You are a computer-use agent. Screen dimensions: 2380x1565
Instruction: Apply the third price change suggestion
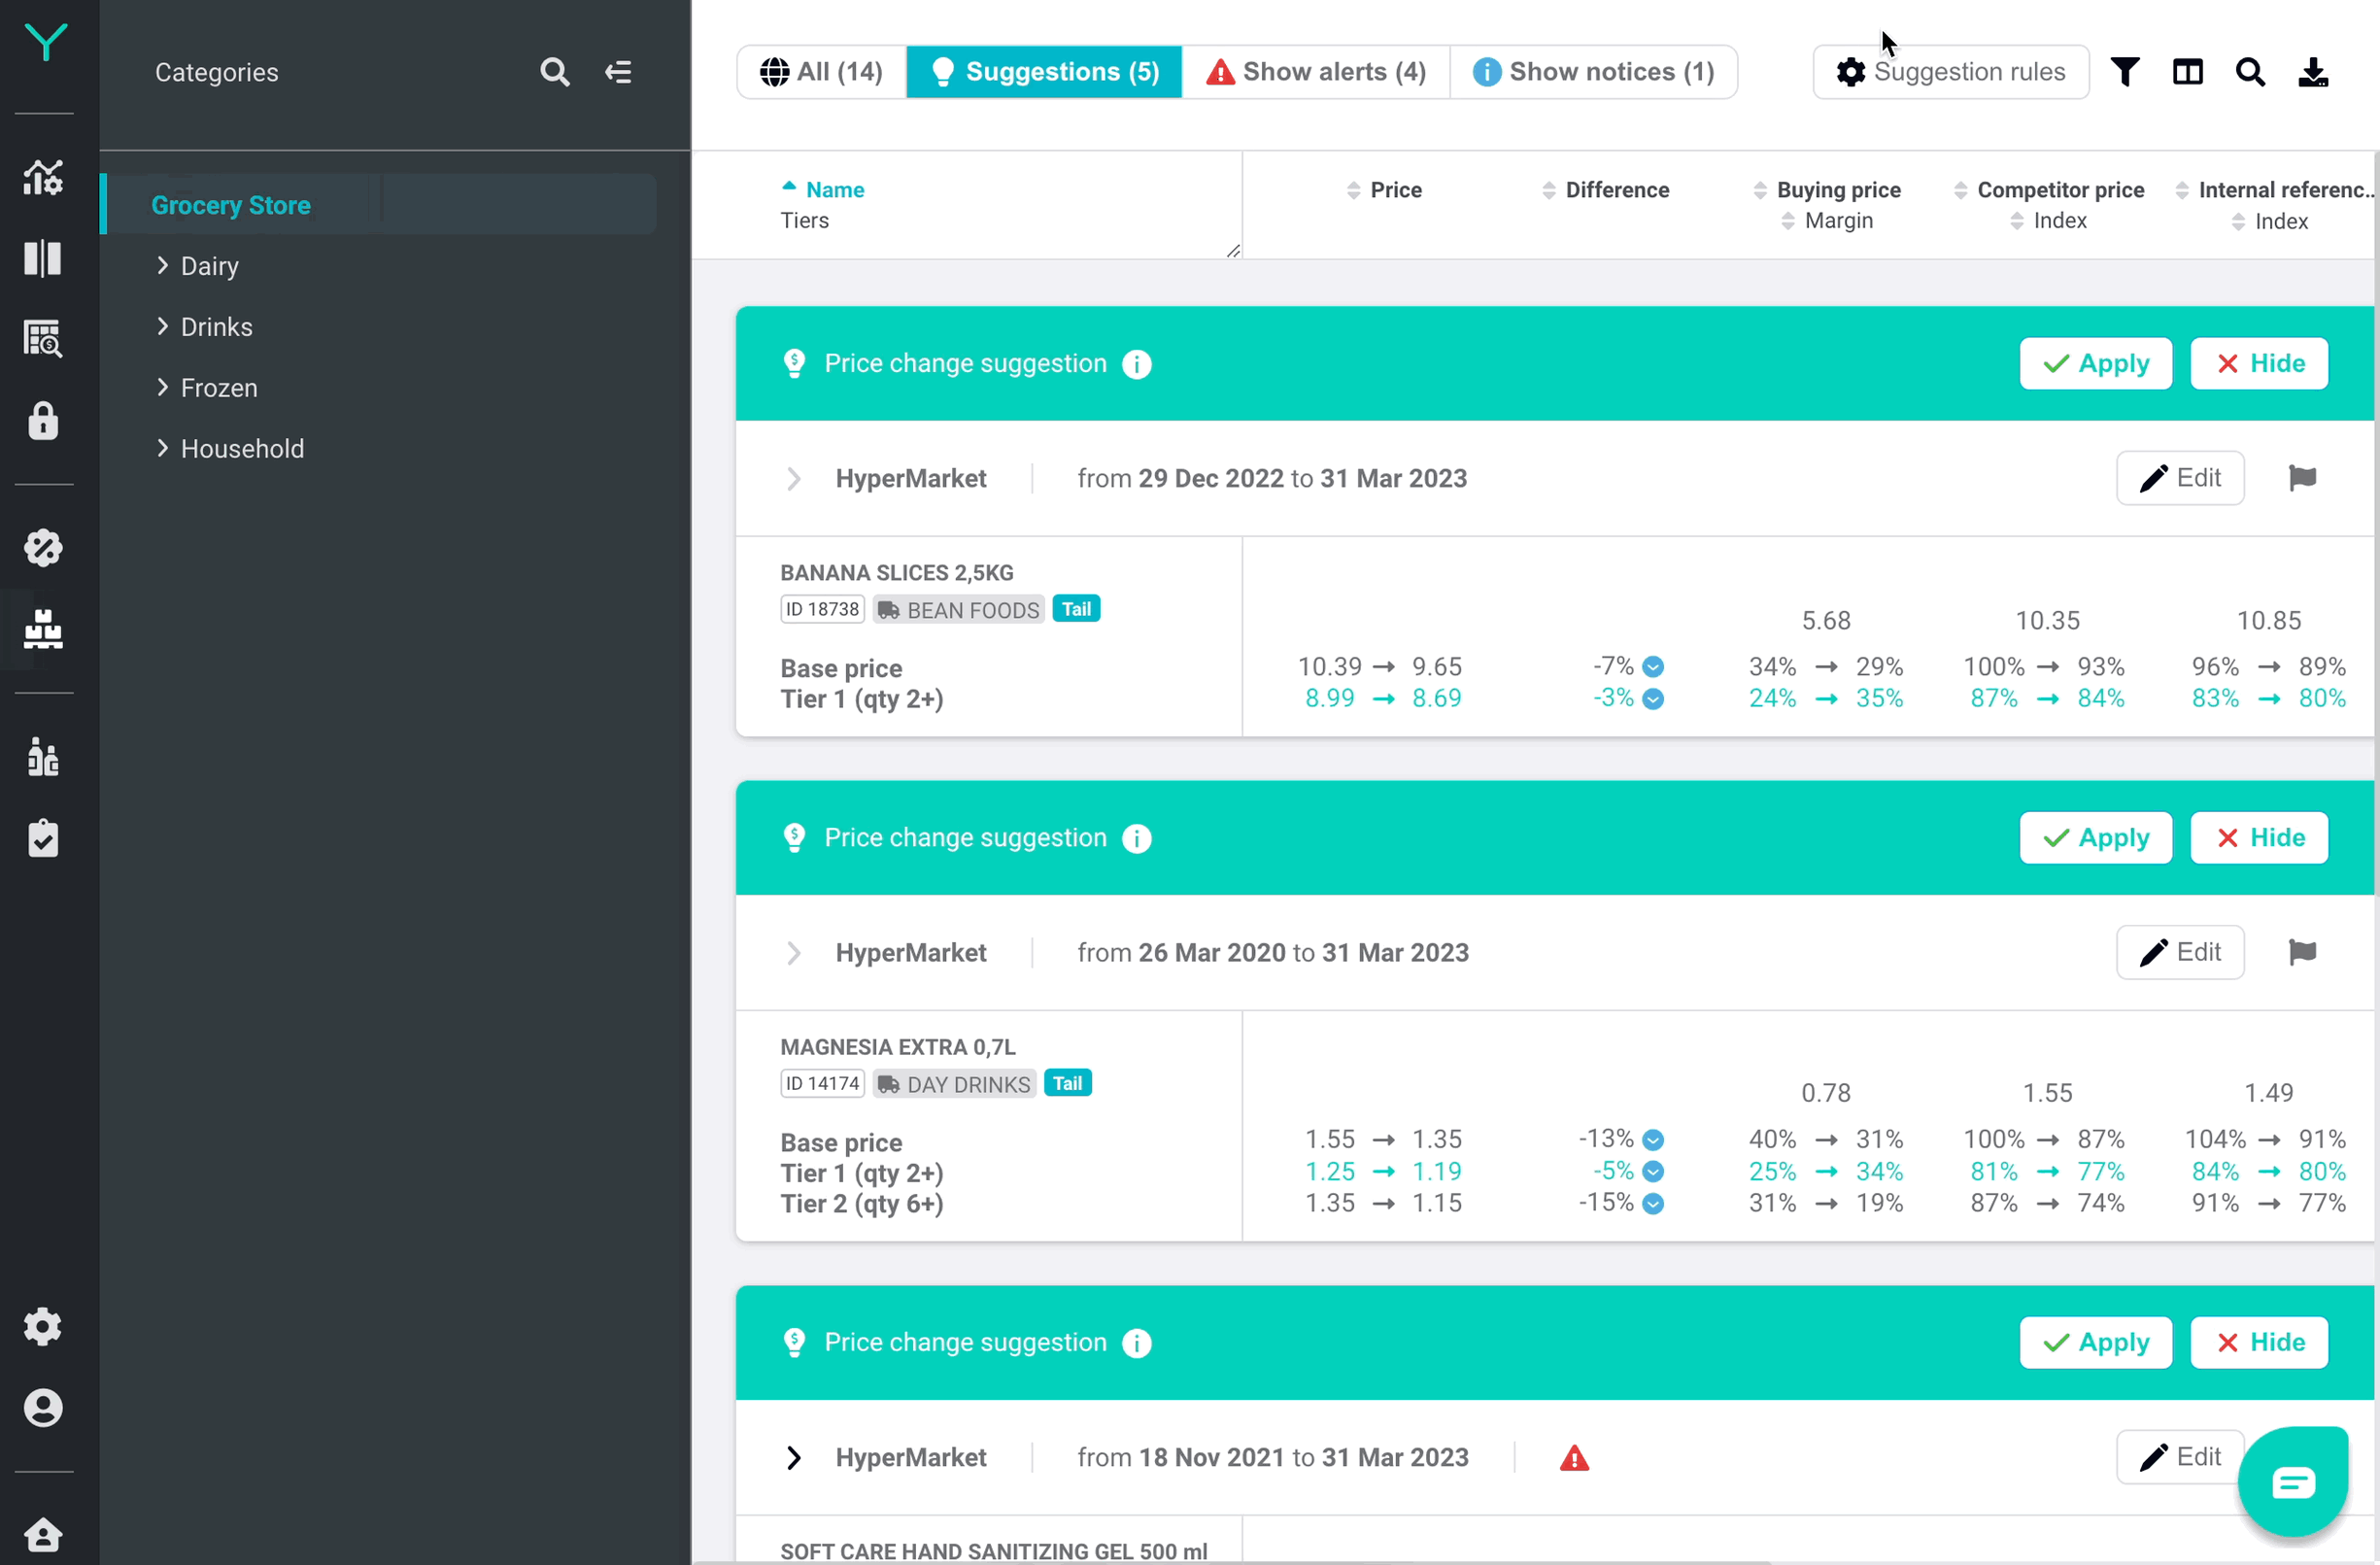tap(2096, 1343)
